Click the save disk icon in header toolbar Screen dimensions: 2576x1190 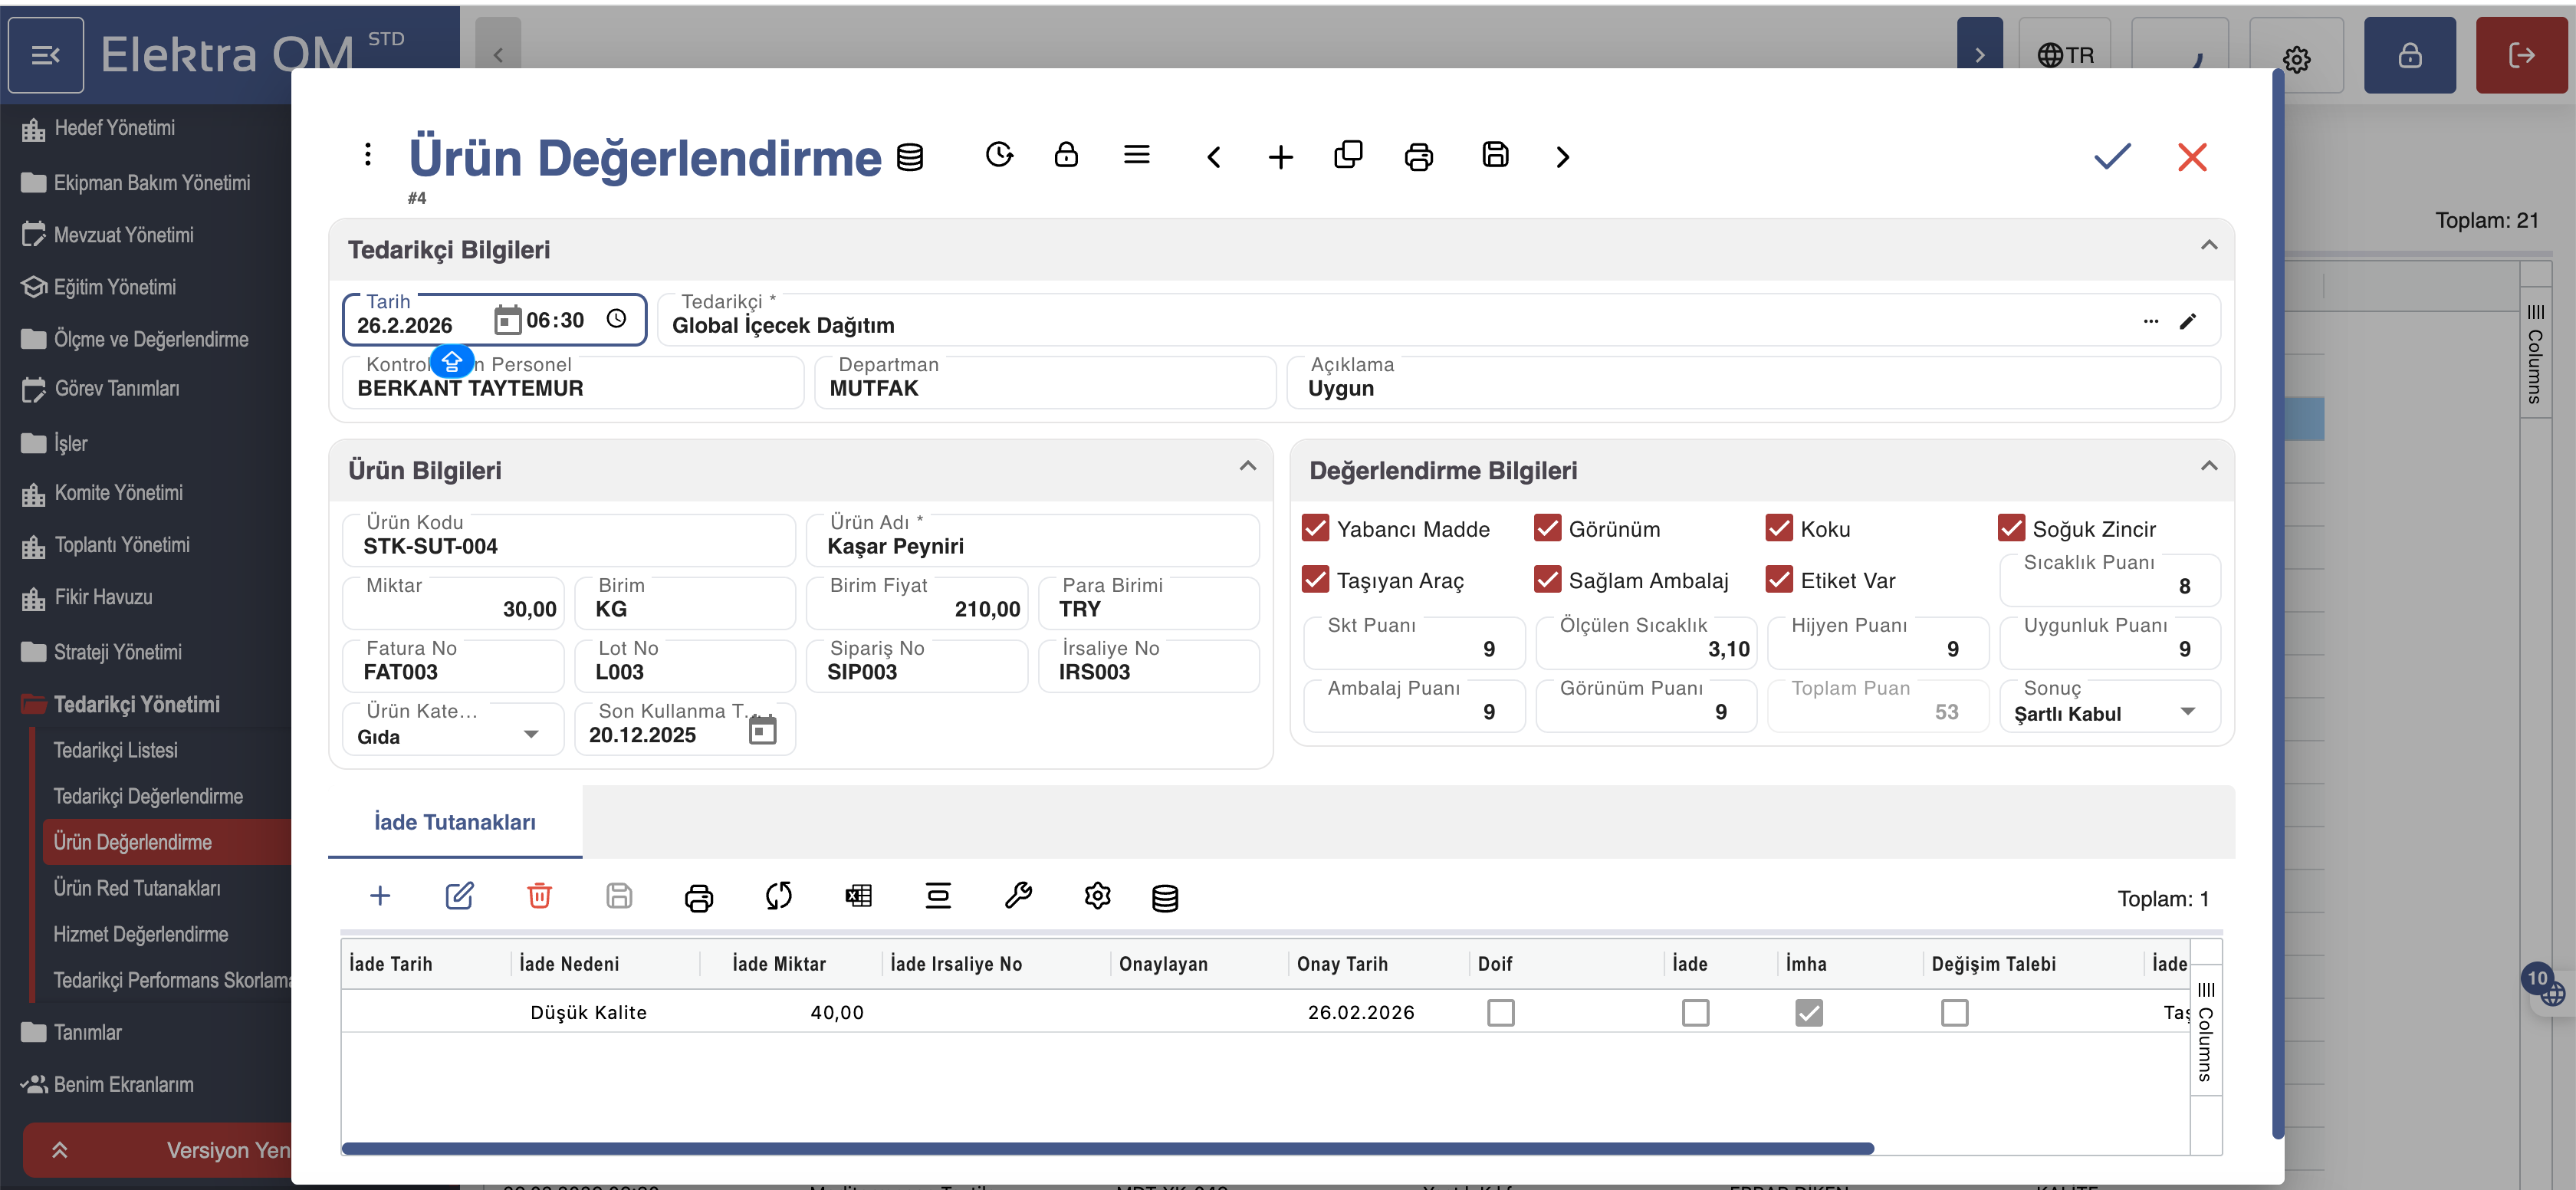1494,155
